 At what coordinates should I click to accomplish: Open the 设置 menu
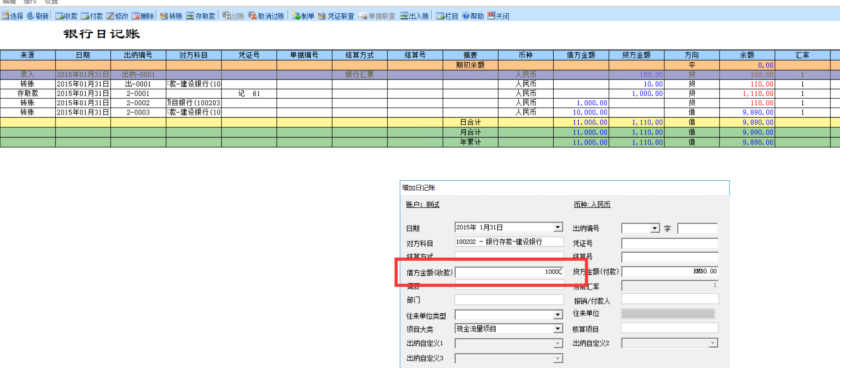51,2
